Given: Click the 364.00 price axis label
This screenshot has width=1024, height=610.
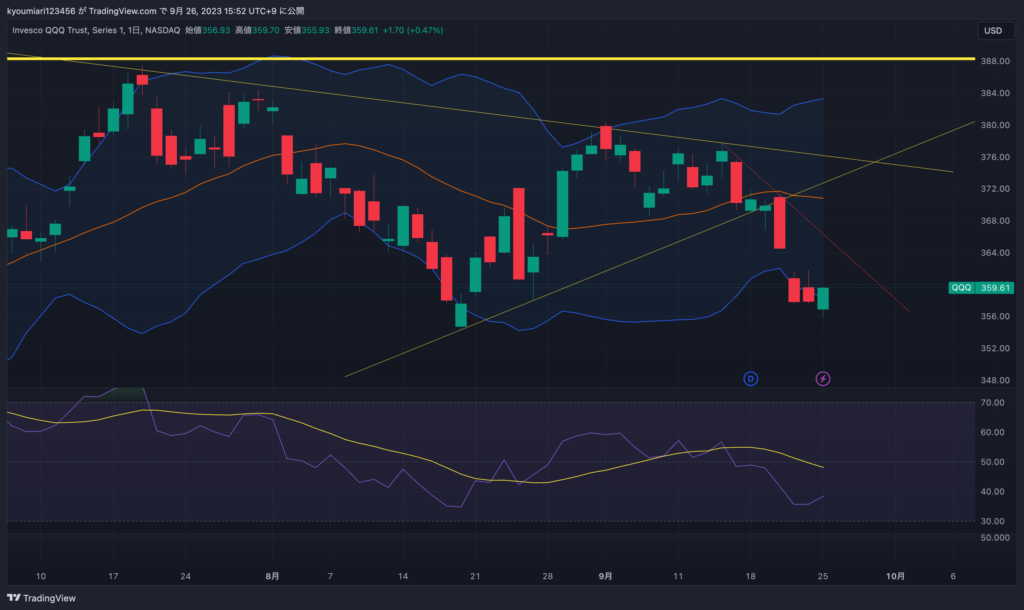Looking at the screenshot, I should (x=995, y=252).
